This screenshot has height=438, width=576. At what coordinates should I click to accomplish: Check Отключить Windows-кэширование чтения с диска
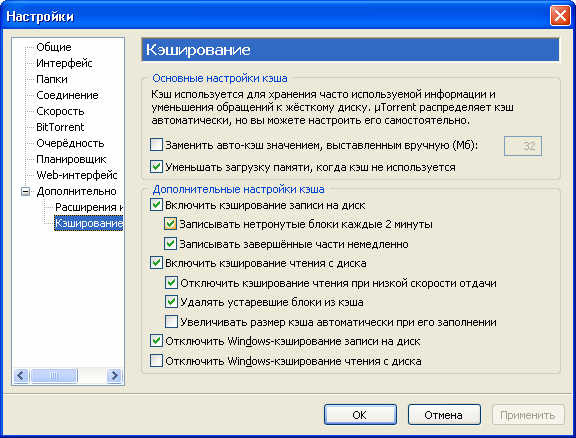(x=156, y=360)
